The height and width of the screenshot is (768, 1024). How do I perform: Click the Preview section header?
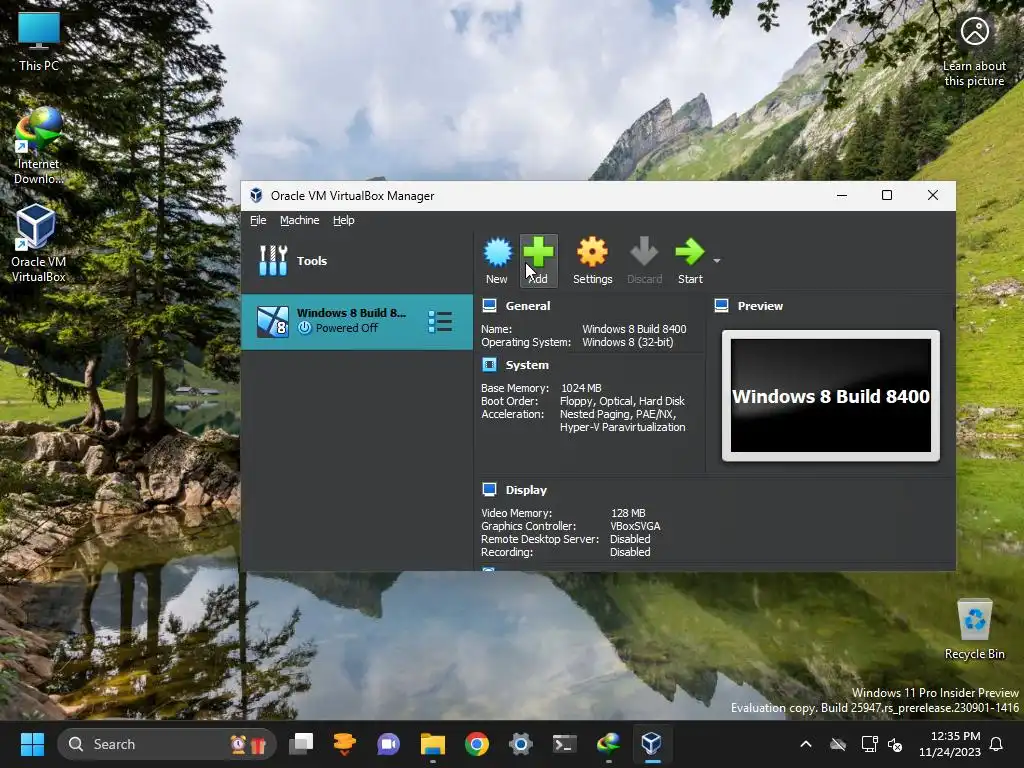tap(760, 306)
